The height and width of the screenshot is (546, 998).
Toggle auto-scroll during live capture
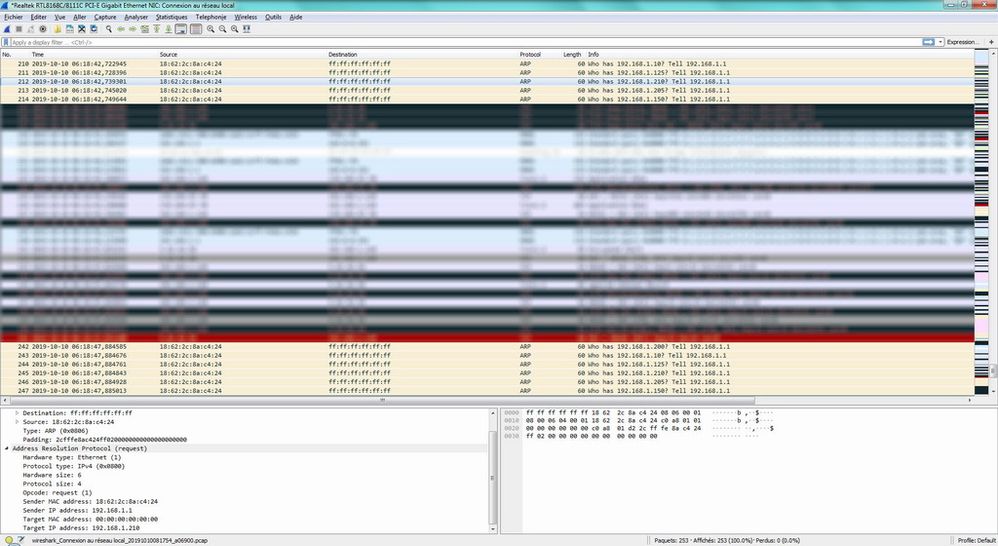click(181, 29)
